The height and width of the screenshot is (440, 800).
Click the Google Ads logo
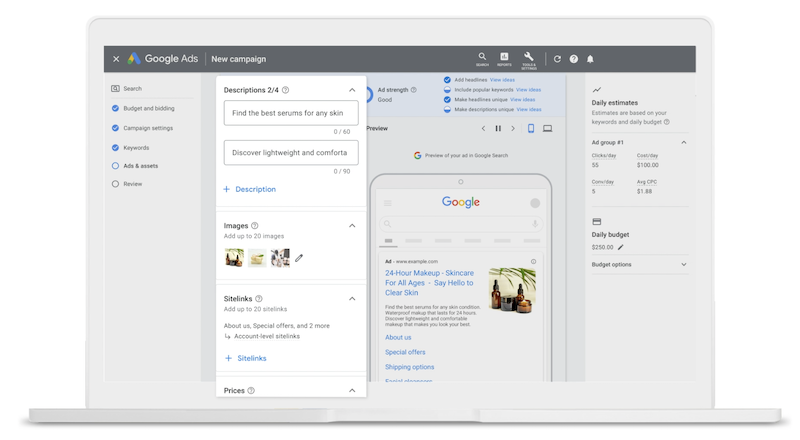163,59
